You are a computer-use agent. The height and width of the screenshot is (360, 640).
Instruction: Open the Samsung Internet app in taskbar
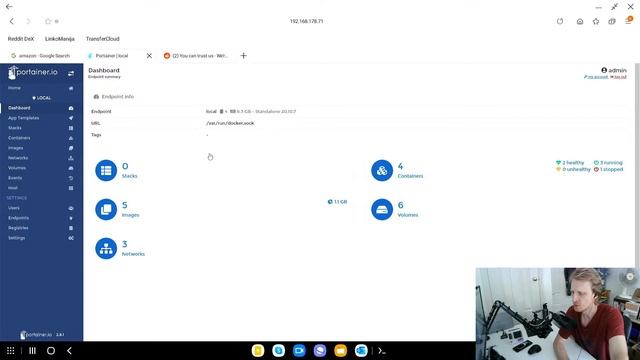click(x=320, y=351)
